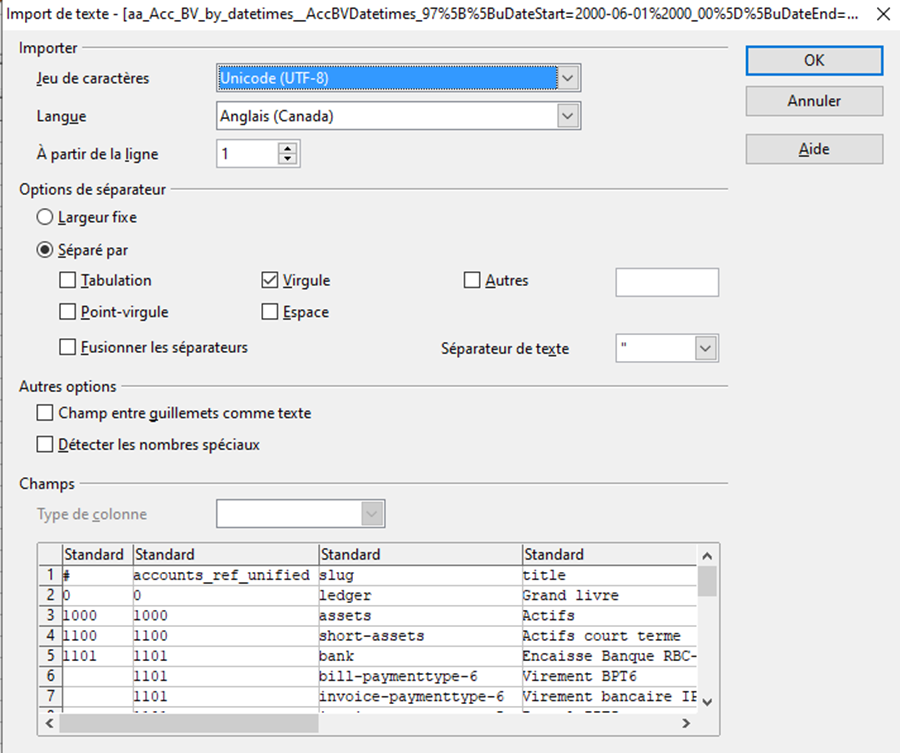900x753 pixels.
Task: Enable the Point-virgule separator checkbox
Action: pos(69,312)
